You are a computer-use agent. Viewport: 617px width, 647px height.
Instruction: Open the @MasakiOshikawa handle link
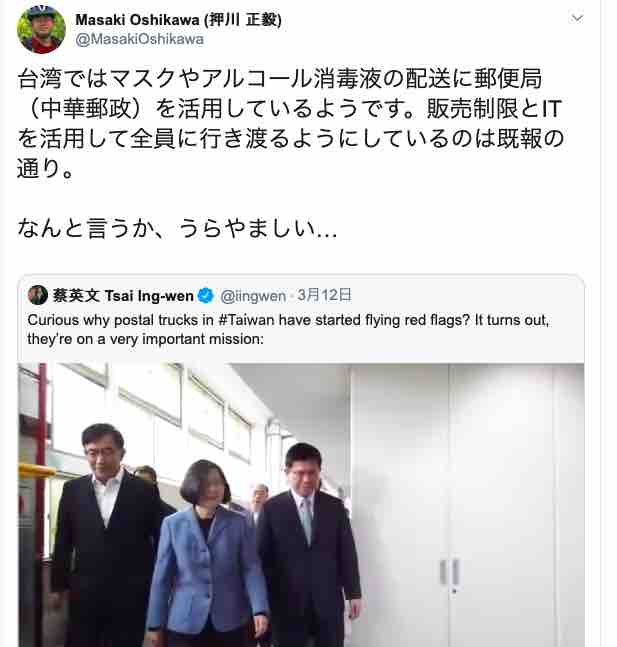(x=139, y=39)
